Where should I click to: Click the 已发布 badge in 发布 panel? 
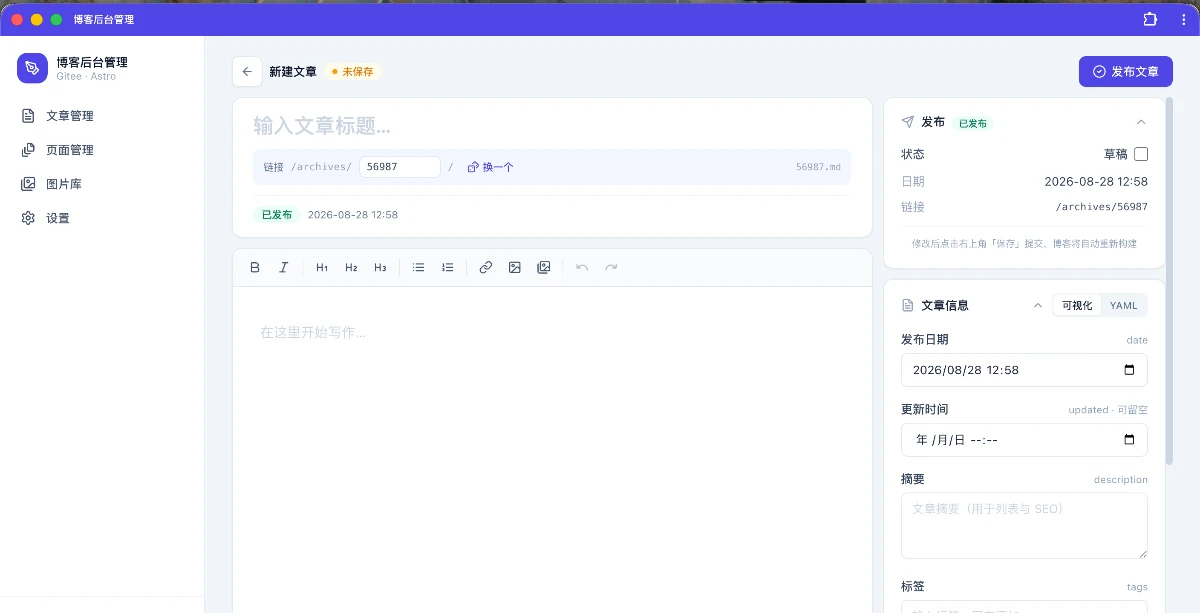(973, 123)
